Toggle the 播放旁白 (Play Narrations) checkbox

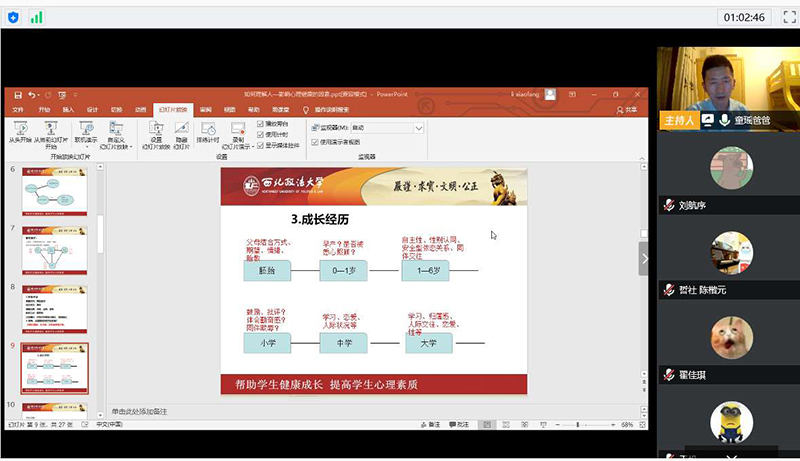tap(262, 124)
